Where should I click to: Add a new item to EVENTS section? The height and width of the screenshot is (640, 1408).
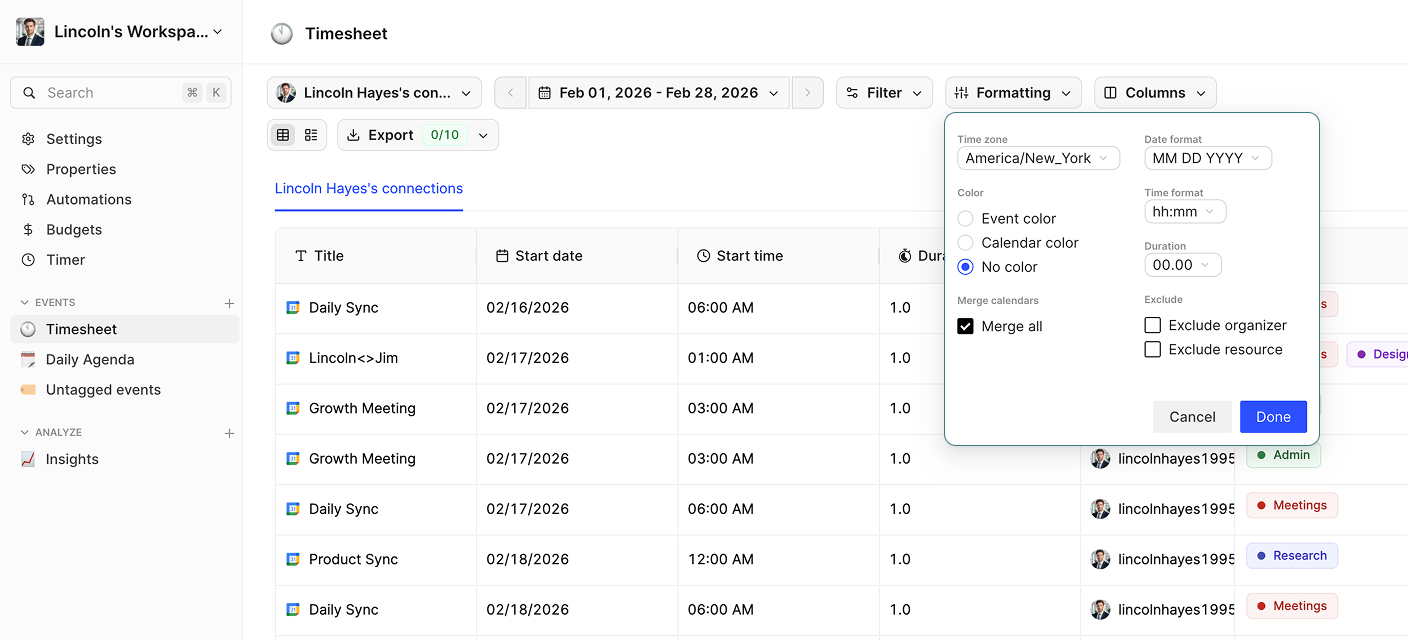coord(229,302)
